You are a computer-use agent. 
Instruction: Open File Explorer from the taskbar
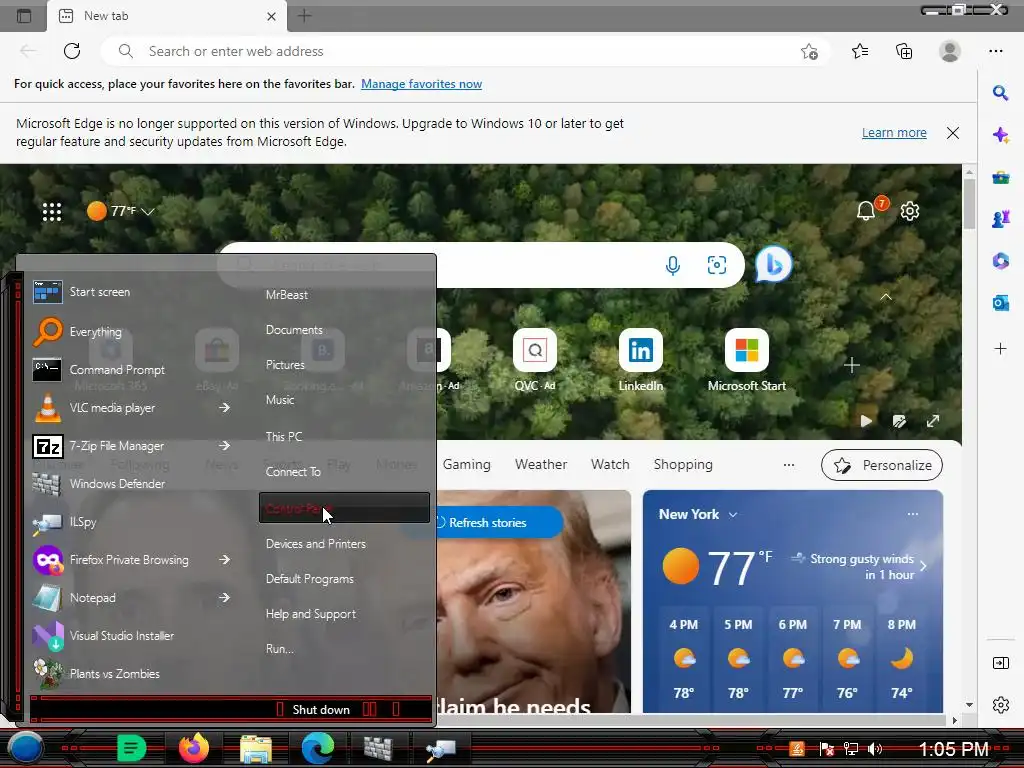click(x=256, y=749)
